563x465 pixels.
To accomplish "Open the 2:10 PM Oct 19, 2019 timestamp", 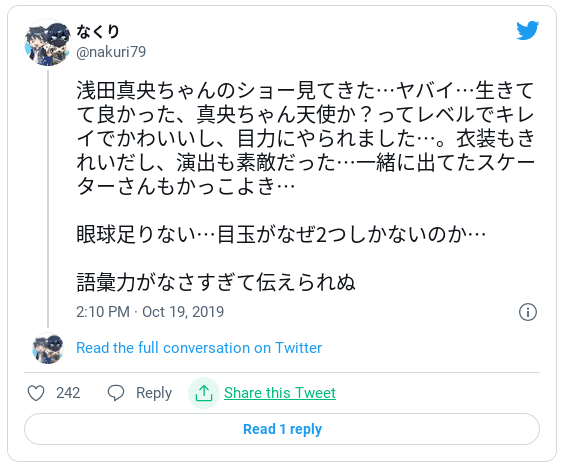I will 150,312.
